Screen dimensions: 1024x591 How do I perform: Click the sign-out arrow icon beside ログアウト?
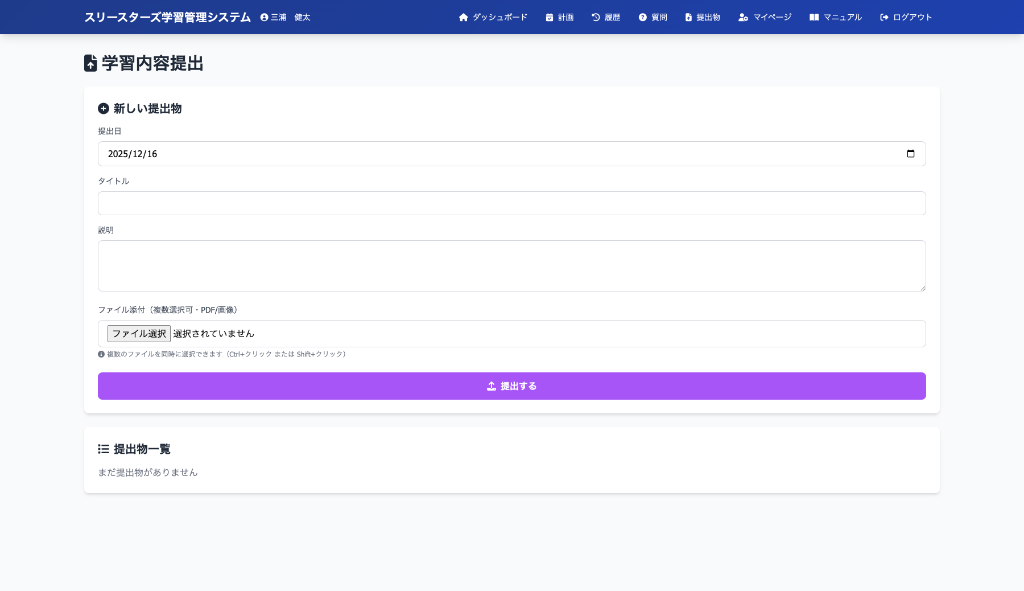coord(884,17)
